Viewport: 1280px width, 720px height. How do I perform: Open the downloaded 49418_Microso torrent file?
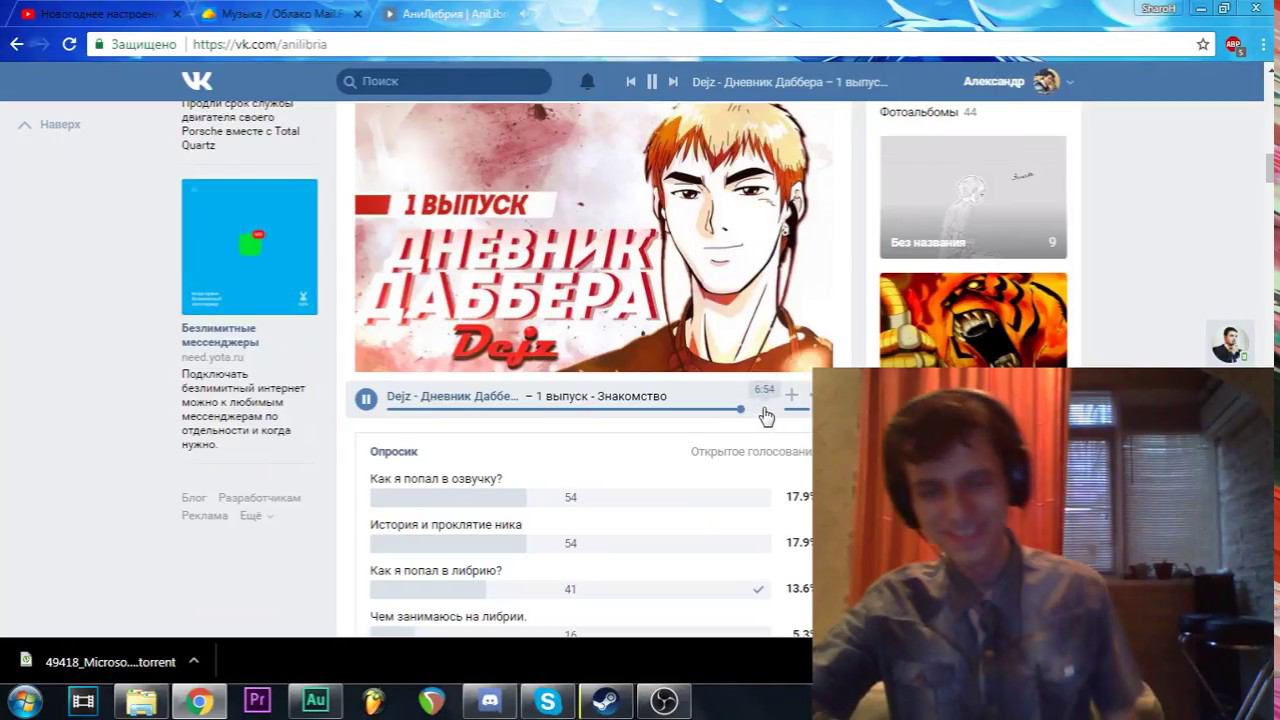[98, 662]
